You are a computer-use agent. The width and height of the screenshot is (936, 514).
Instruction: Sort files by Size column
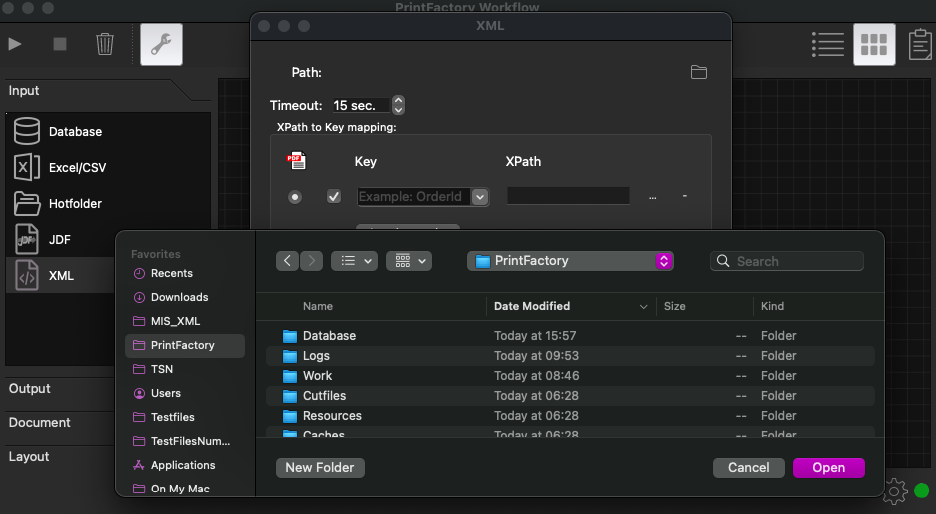(675, 306)
